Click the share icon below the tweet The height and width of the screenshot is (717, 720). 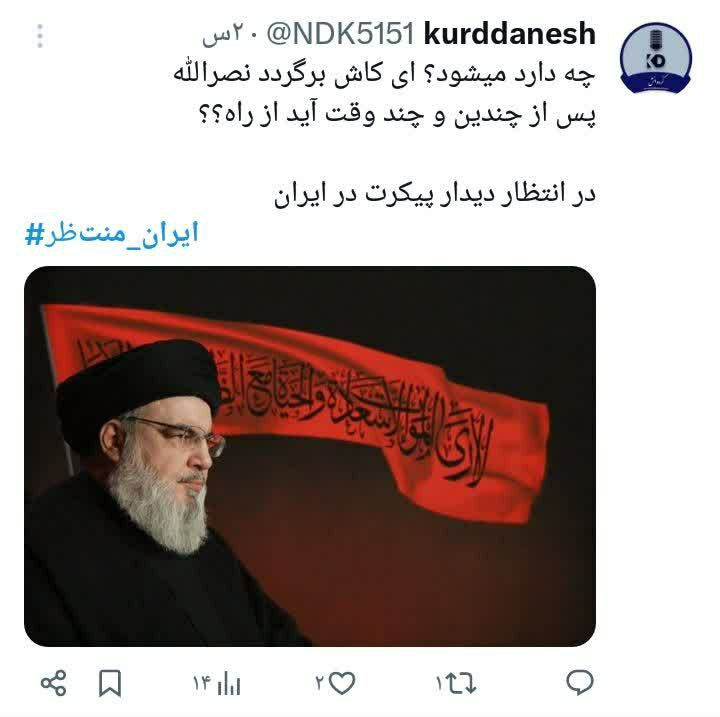coord(54,683)
